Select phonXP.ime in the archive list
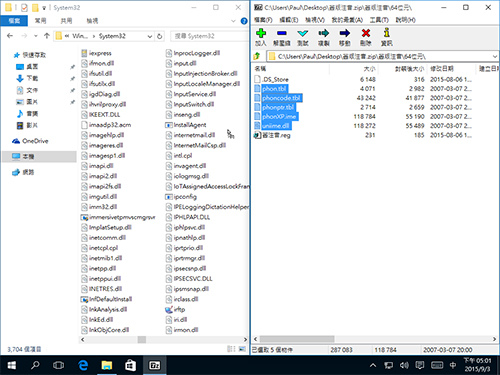The width and height of the screenshot is (500, 375). click(279, 117)
